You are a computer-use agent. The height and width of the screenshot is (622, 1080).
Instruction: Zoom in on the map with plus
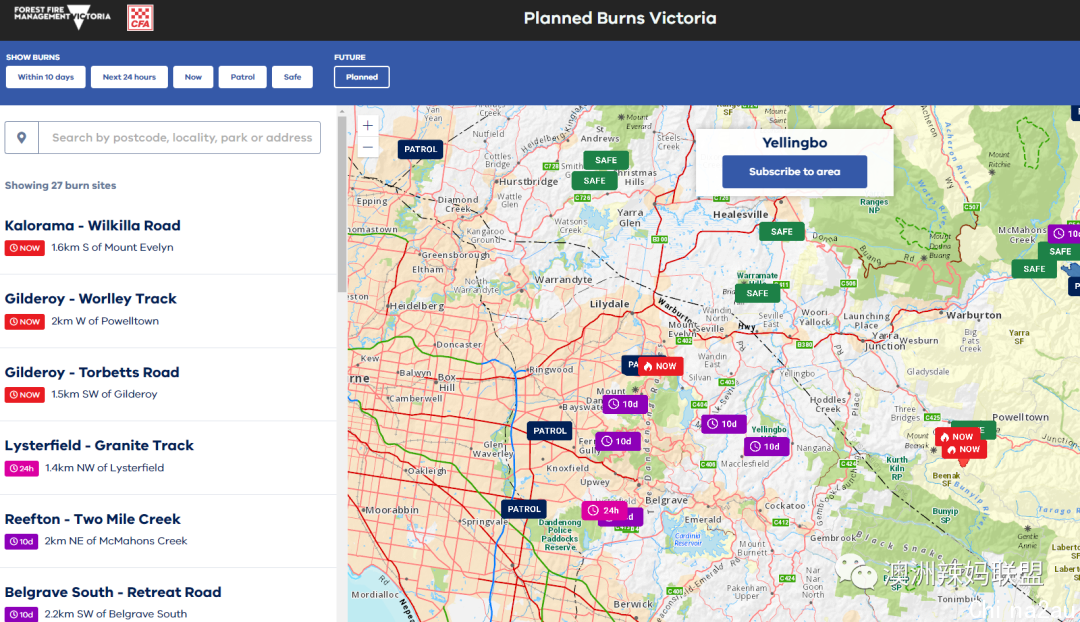[x=368, y=125]
